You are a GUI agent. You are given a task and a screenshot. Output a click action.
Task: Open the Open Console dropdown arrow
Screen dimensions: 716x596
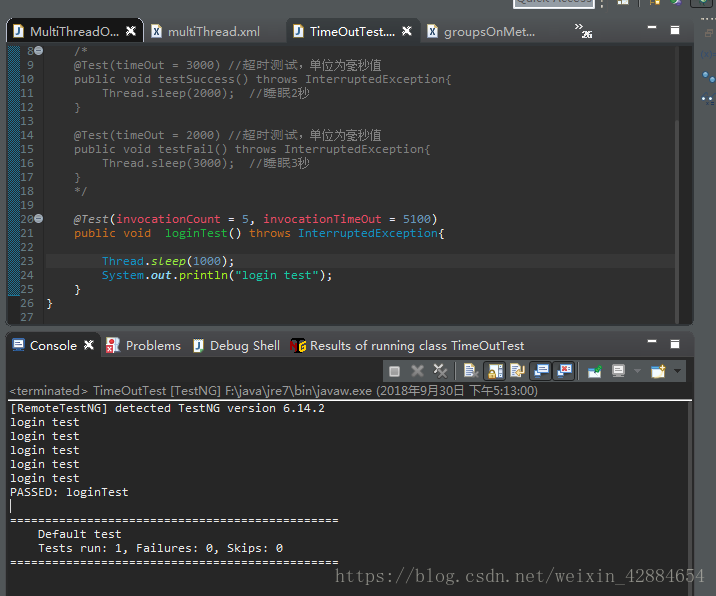[x=677, y=371]
